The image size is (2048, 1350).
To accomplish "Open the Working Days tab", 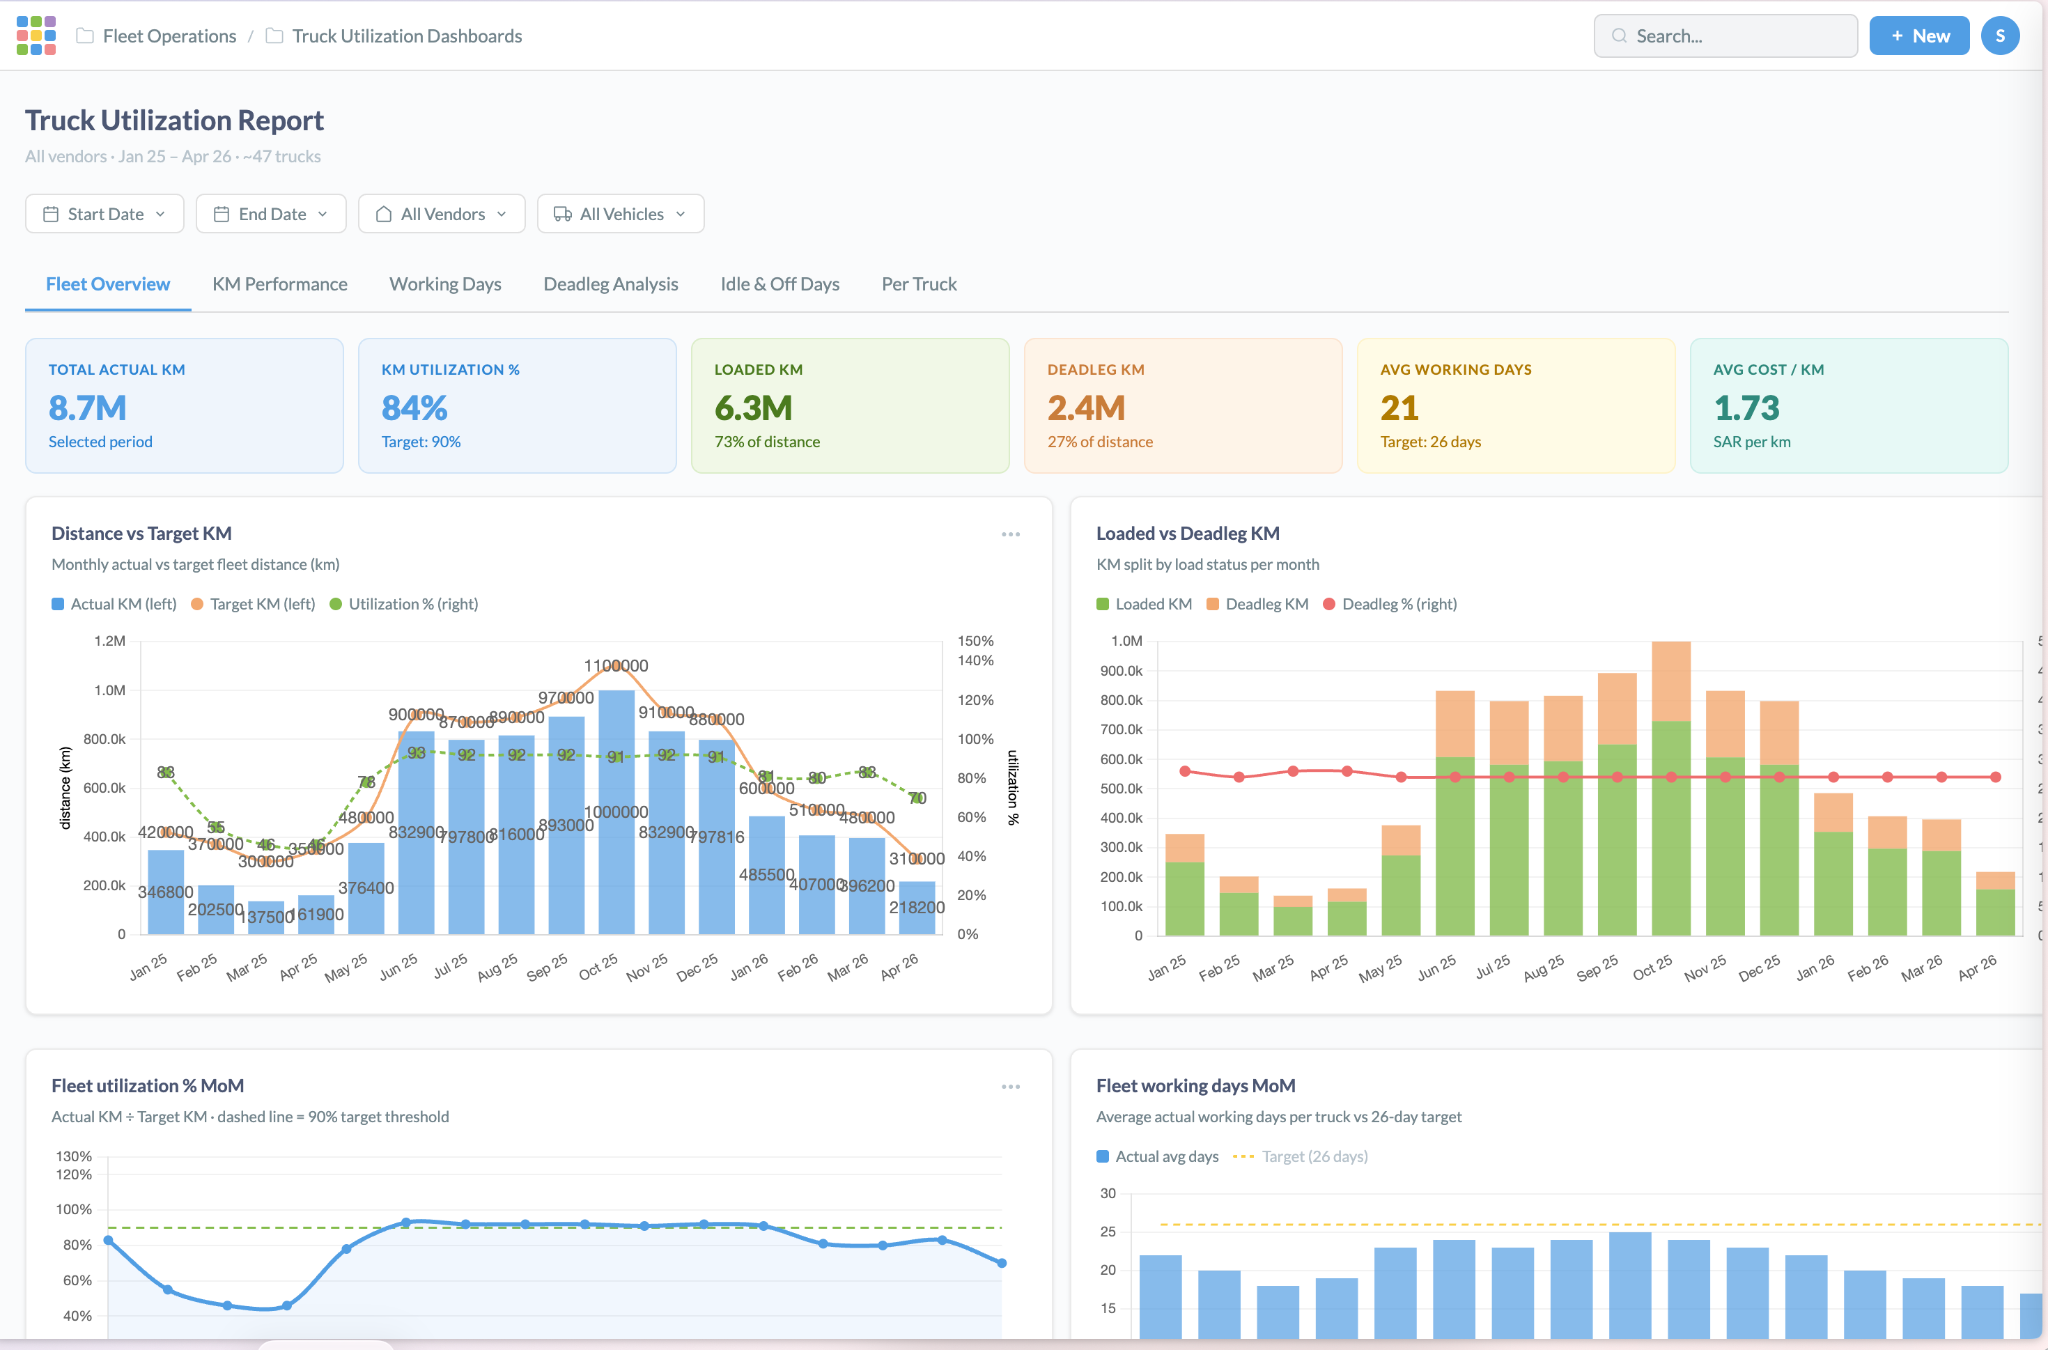I will coord(445,284).
